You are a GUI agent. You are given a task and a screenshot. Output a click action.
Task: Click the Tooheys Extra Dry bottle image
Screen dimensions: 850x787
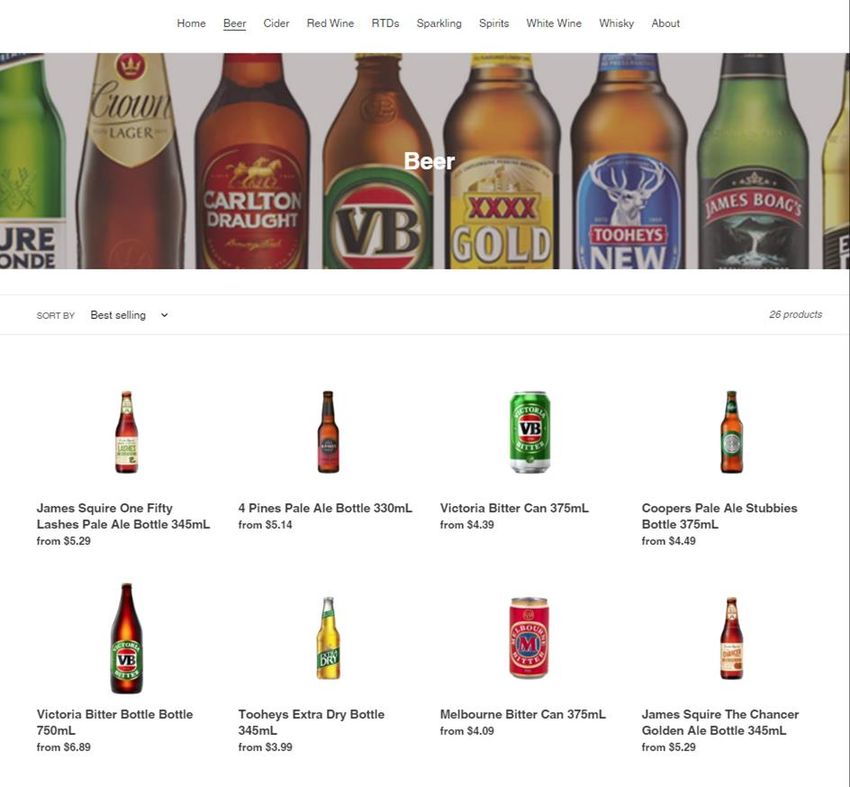(x=328, y=638)
